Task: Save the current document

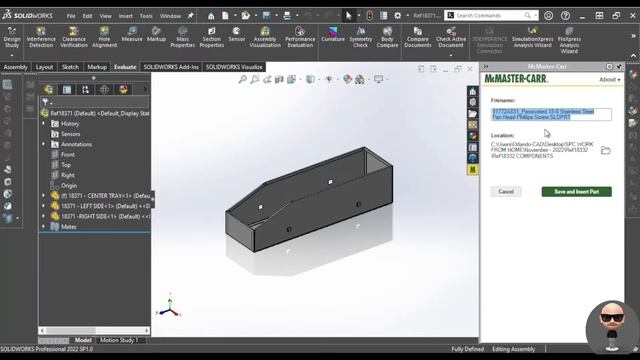Action: [x=267, y=16]
